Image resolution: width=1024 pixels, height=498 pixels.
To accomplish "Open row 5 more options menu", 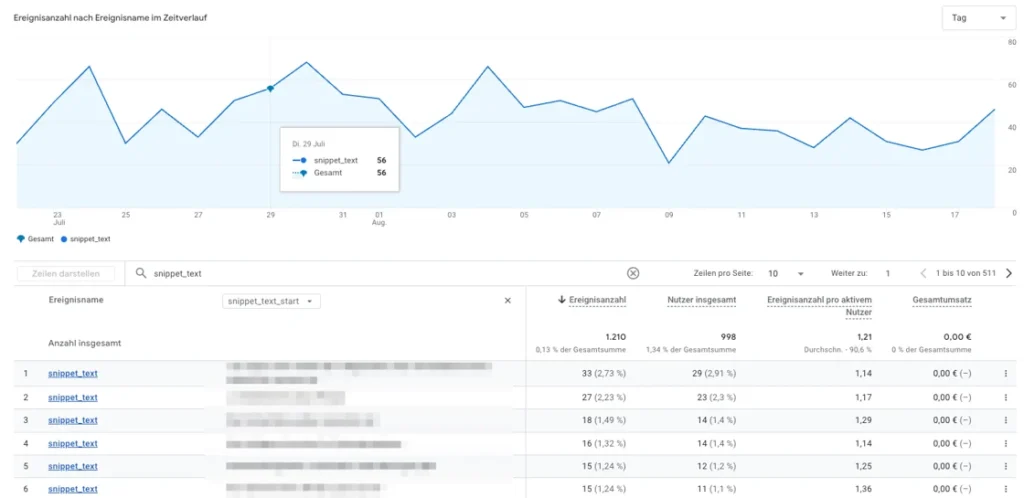I will coord(1005,466).
